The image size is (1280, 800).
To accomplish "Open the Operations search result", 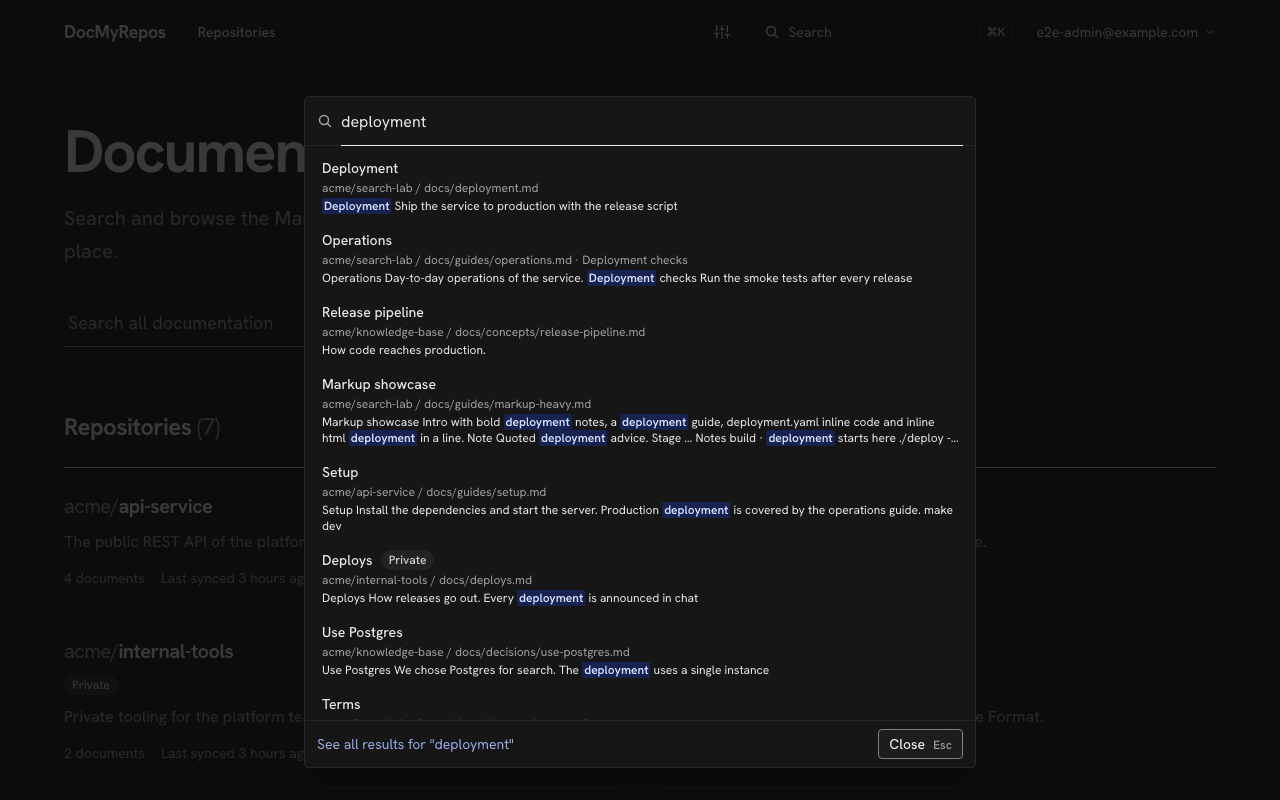I will pyautogui.click(x=640, y=259).
